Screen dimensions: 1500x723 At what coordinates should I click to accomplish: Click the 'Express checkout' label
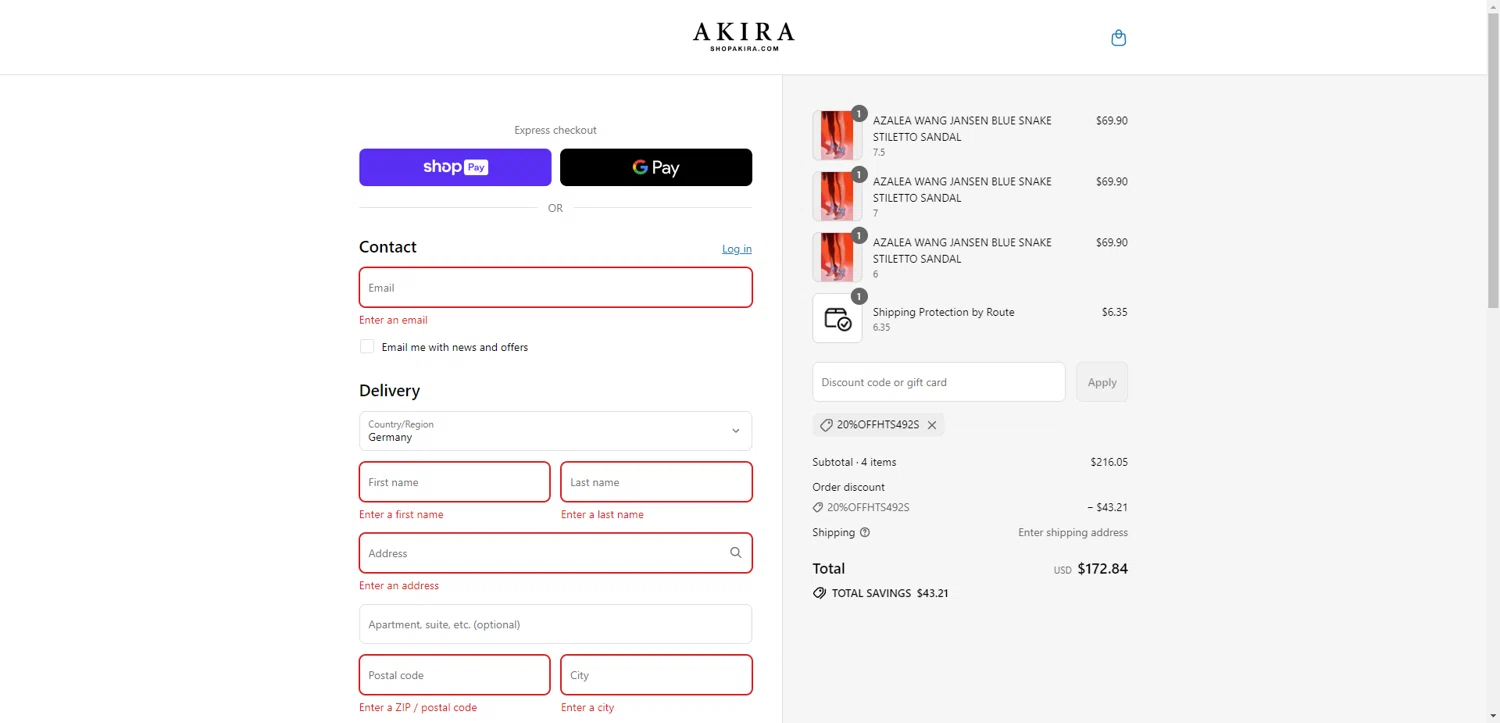[555, 130]
